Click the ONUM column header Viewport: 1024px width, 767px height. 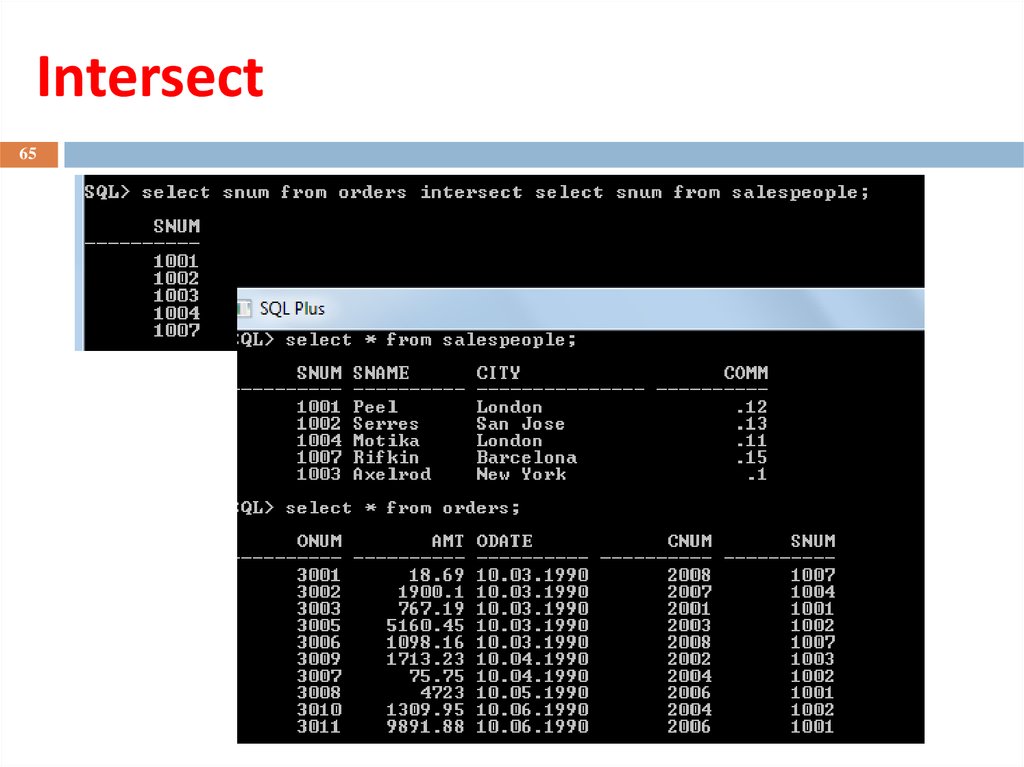319,541
